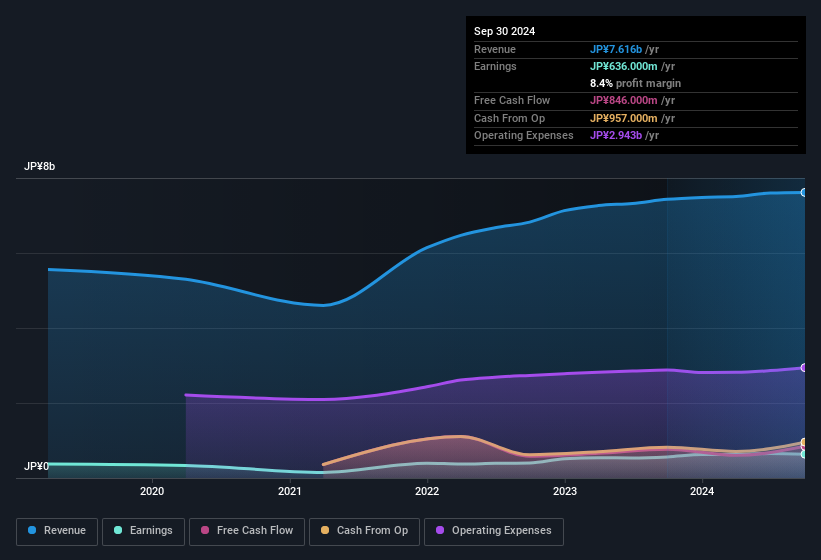Click the Cash From Op endpoint marker
Viewport: 821px width, 560px height.
(x=804, y=442)
